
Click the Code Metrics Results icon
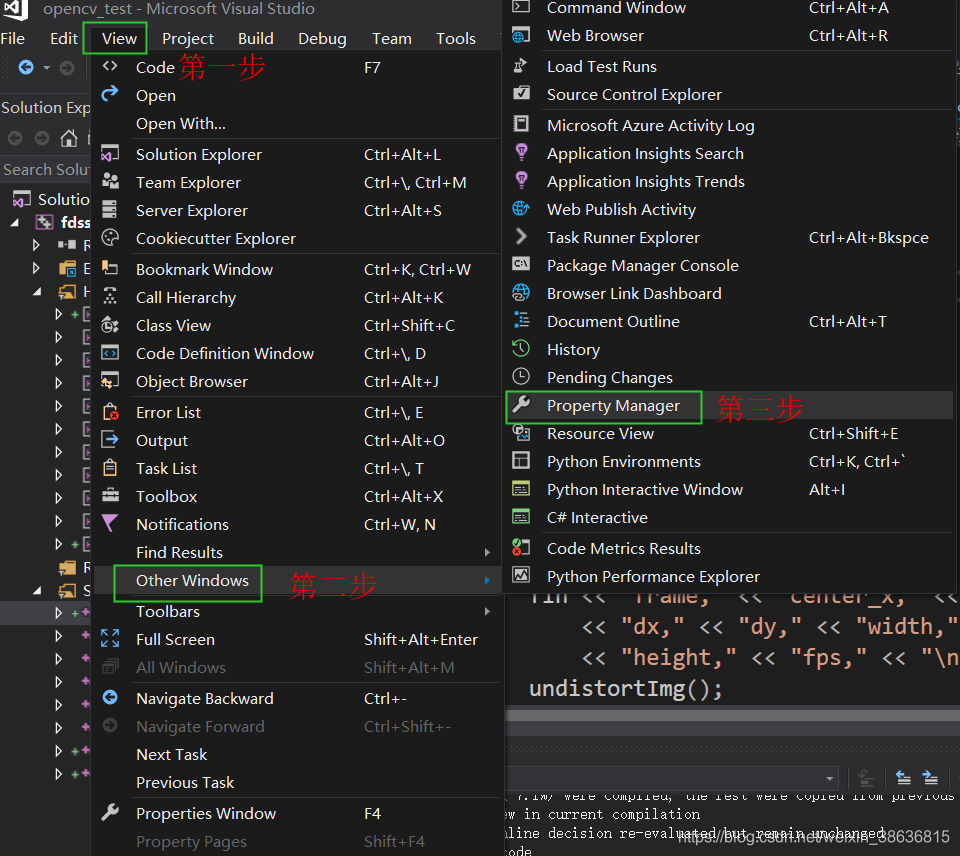coord(521,547)
